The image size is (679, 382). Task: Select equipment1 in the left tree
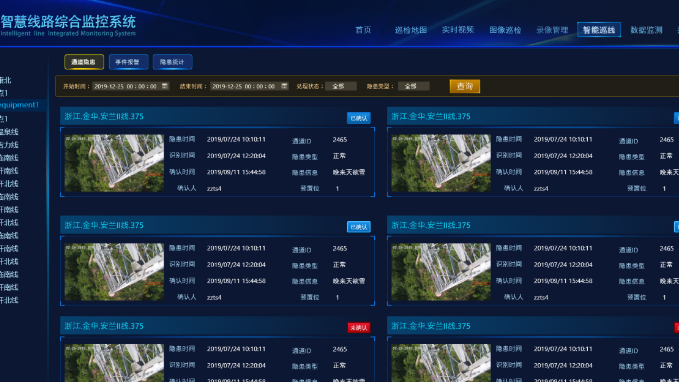(19, 105)
